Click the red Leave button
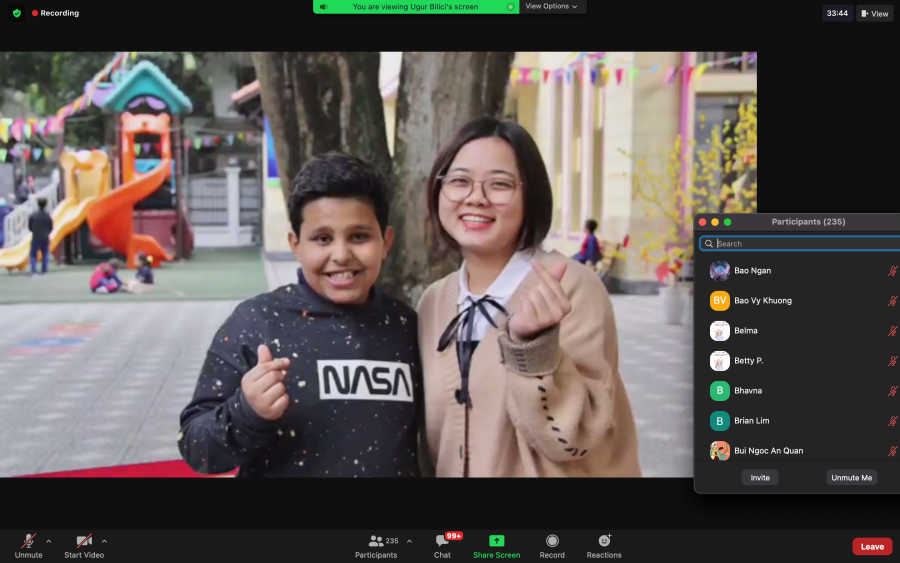The image size is (900, 563). (x=872, y=546)
